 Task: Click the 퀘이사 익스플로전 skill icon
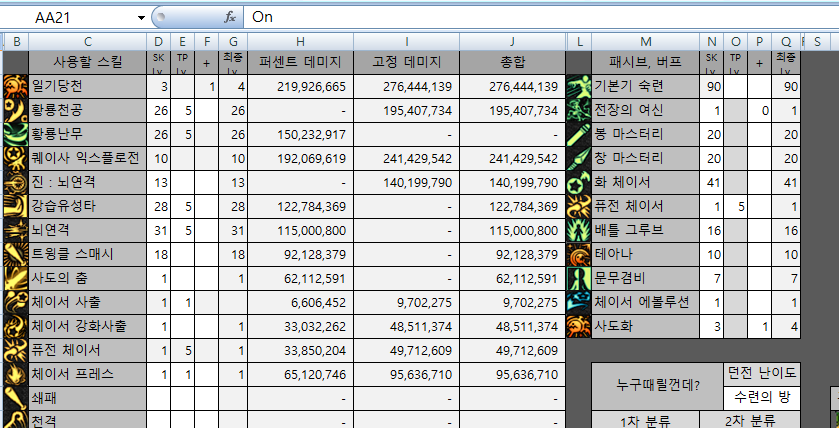[x=15, y=159]
